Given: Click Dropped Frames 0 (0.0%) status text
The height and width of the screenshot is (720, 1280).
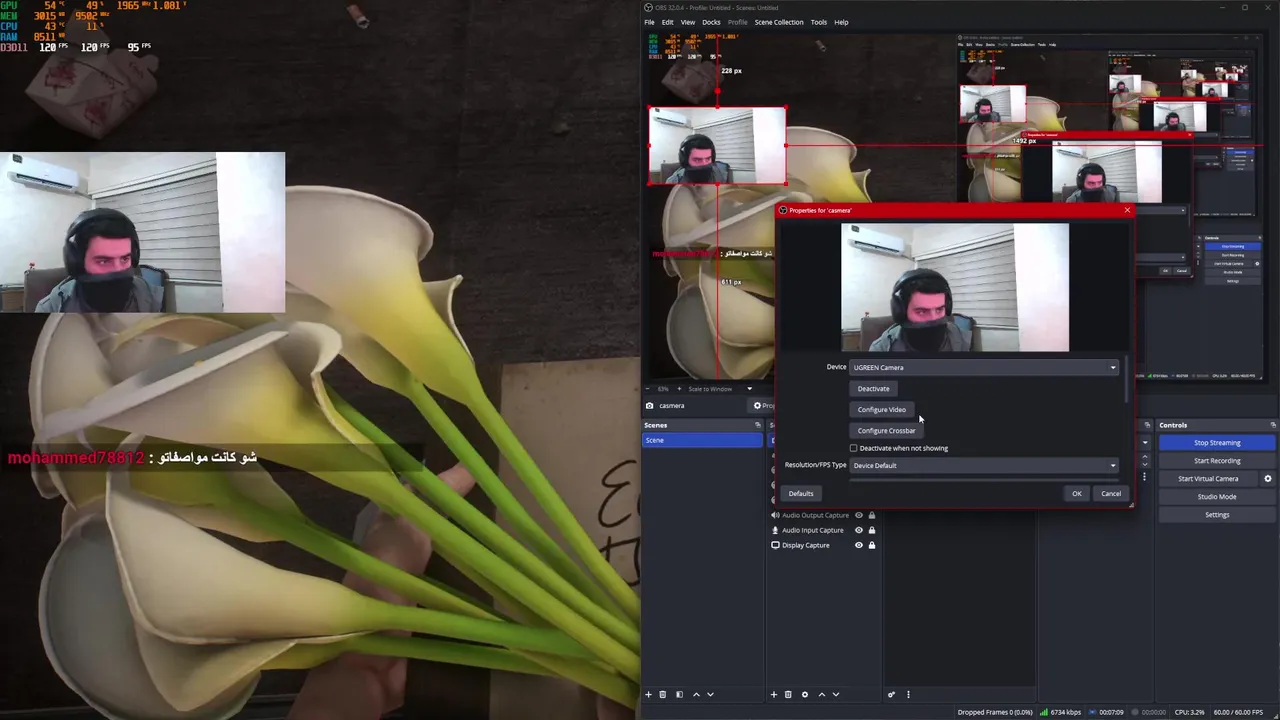Looking at the screenshot, I should tap(995, 712).
